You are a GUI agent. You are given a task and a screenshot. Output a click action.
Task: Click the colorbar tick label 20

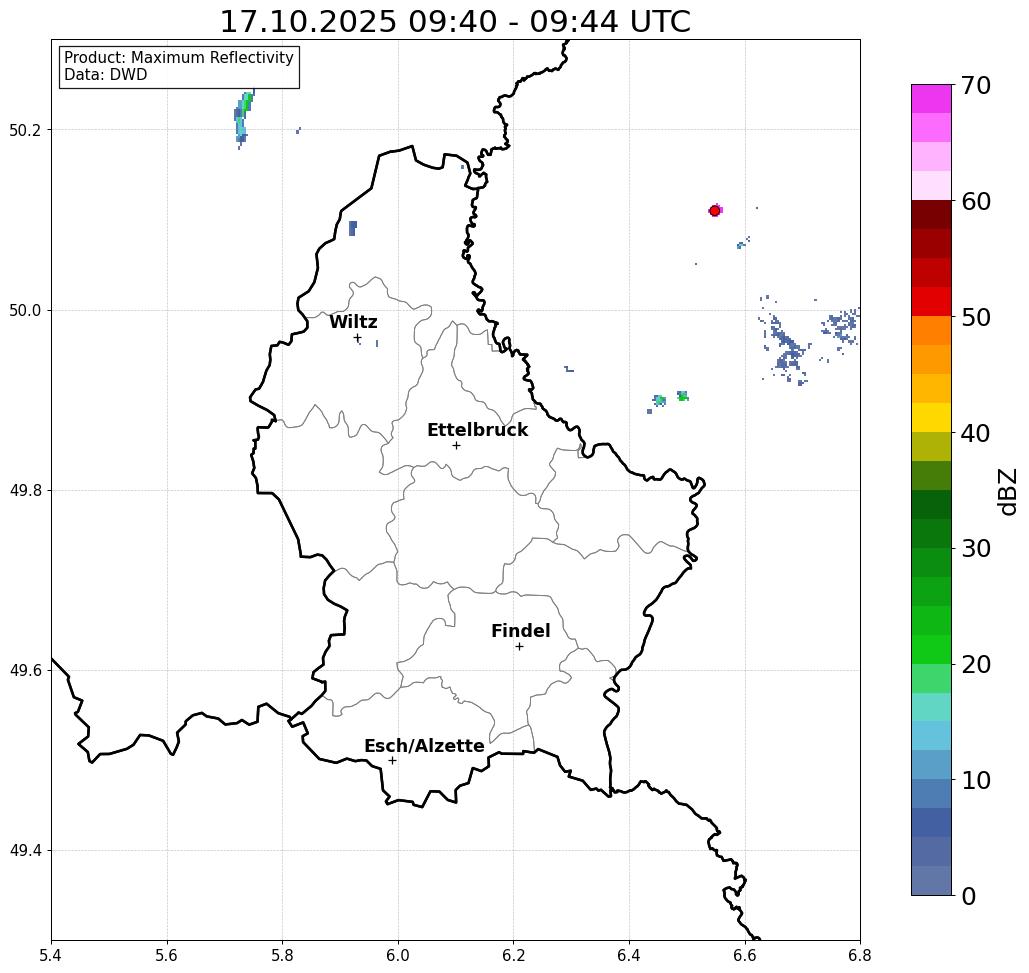tap(975, 665)
